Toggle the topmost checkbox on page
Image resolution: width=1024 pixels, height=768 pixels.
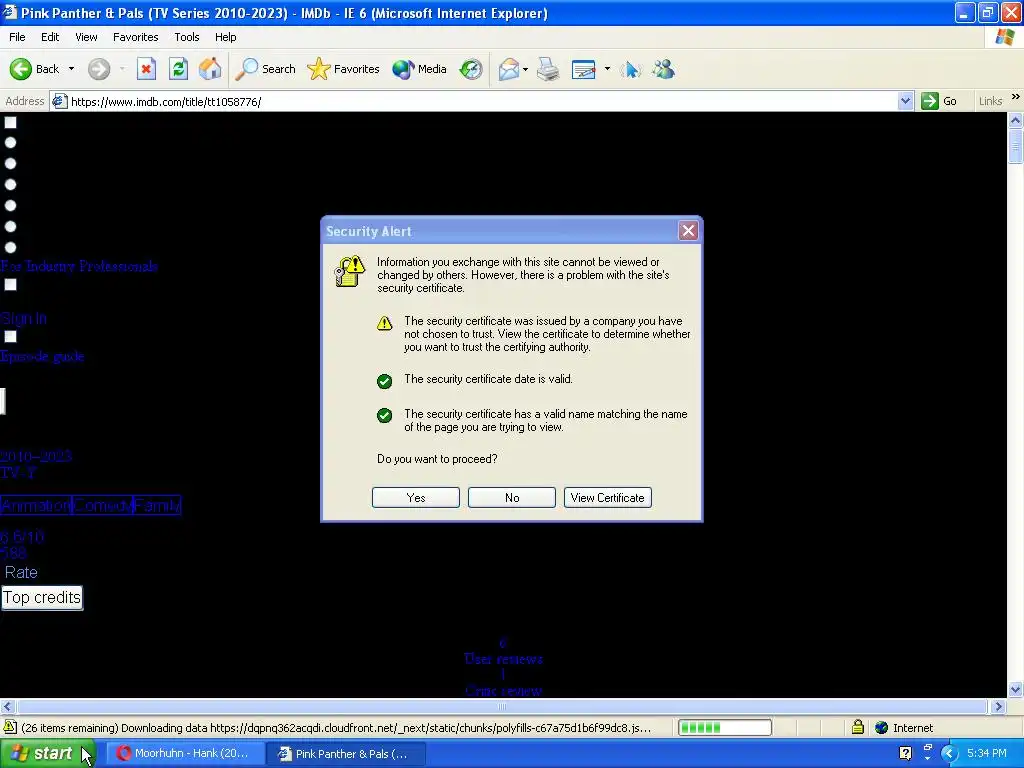pyautogui.click(x=10, y=122)
